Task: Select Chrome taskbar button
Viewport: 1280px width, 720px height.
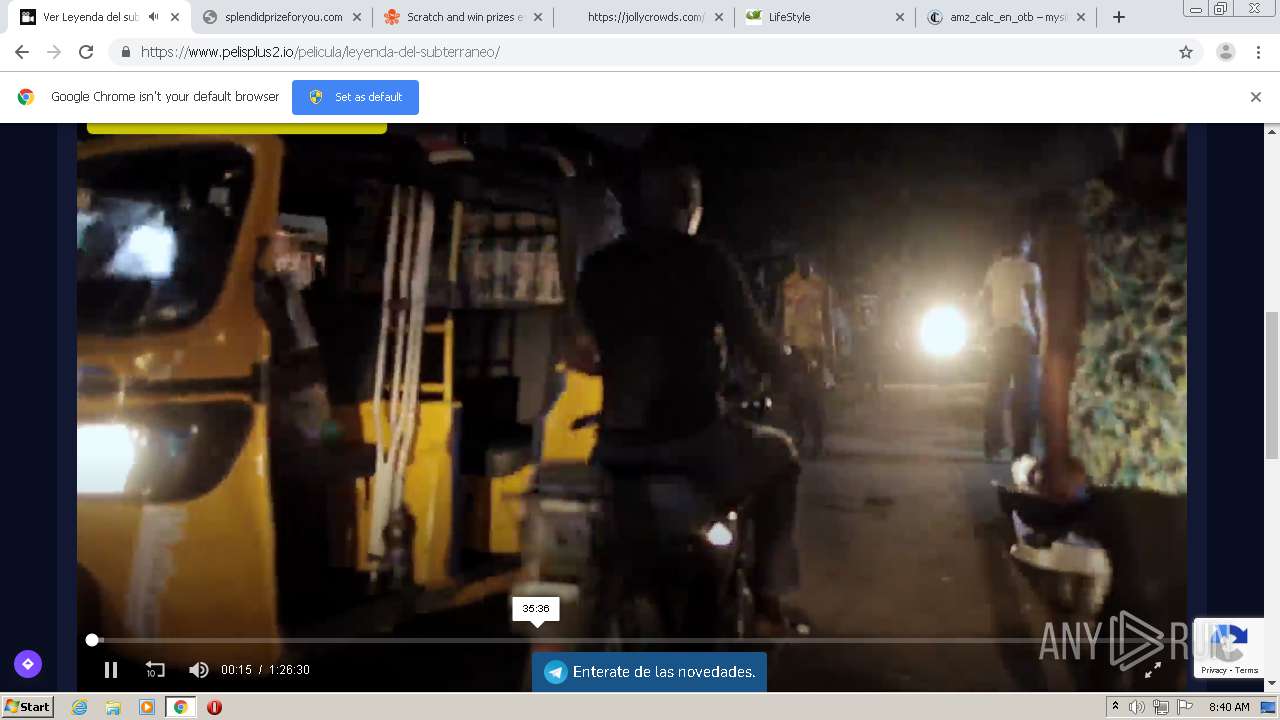Action: click(180, 707)
